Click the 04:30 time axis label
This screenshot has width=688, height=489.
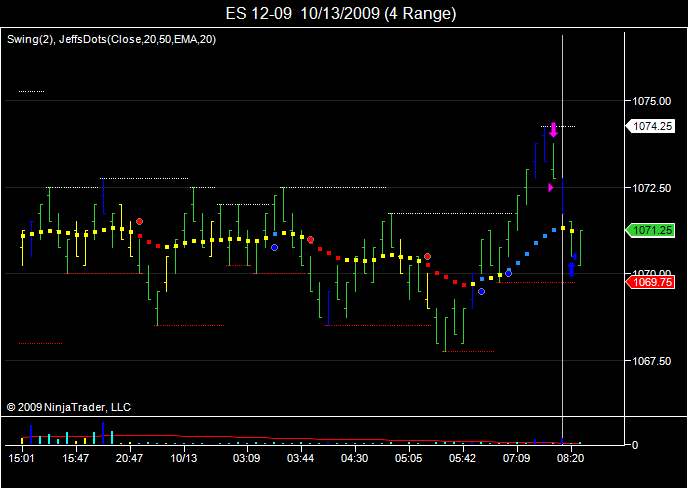click(355, 459)
